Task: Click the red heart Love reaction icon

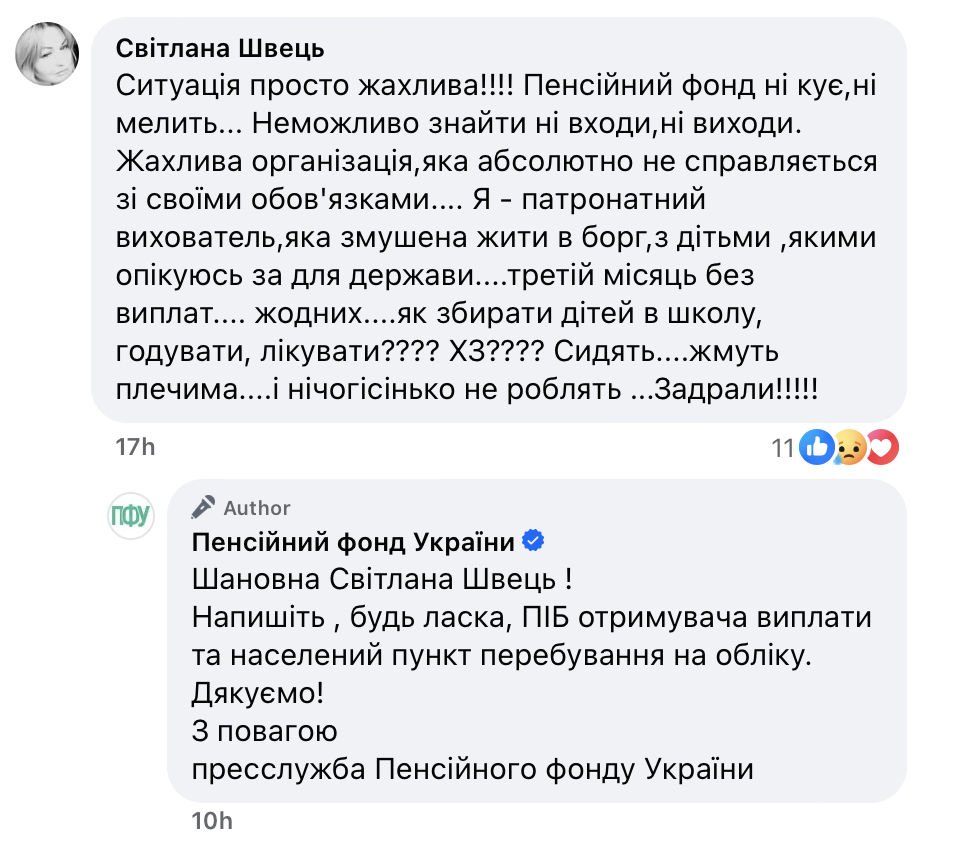Action: (881, 449)
